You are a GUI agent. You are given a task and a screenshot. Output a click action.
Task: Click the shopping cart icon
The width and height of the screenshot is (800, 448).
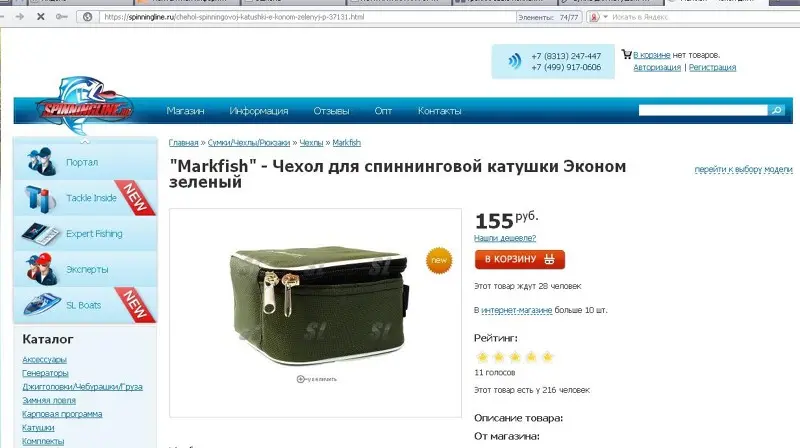click(627, 54)
